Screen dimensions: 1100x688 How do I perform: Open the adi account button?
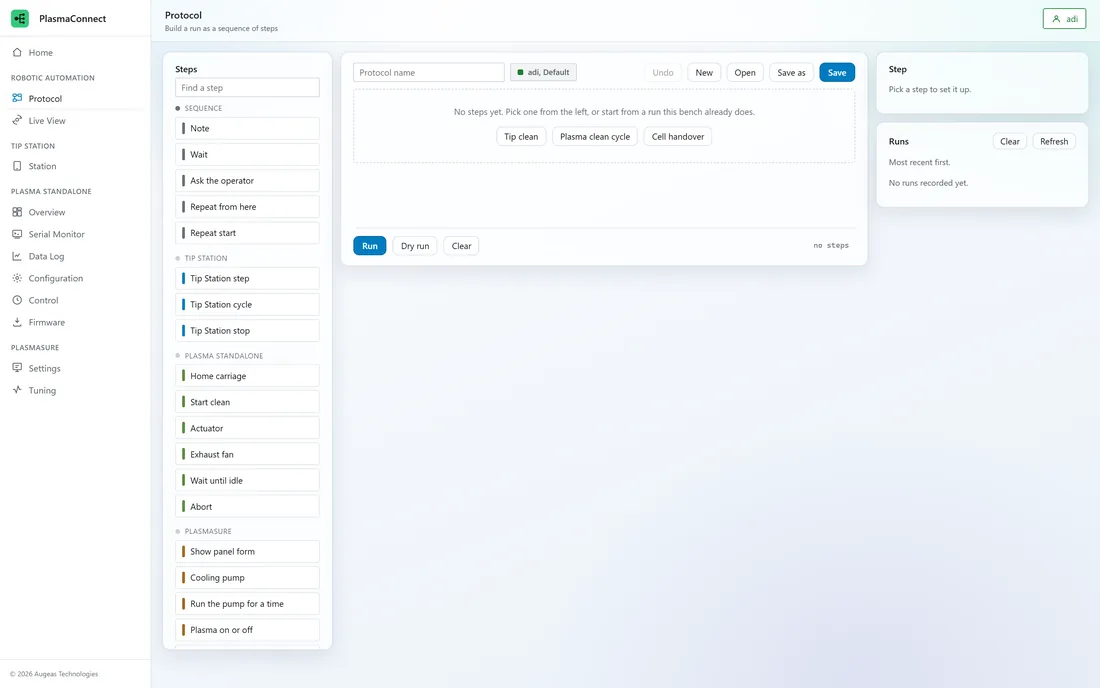click(1064, 19)
